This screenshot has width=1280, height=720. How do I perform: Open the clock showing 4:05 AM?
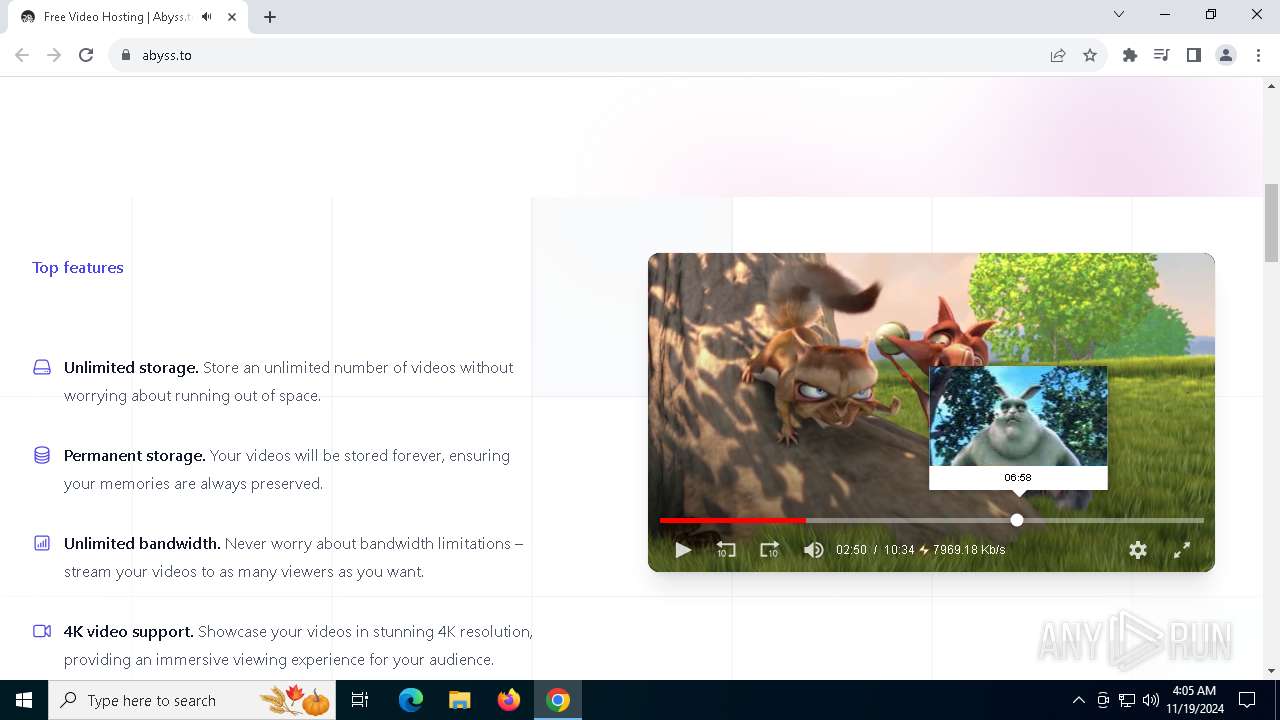coord(1194,700)
